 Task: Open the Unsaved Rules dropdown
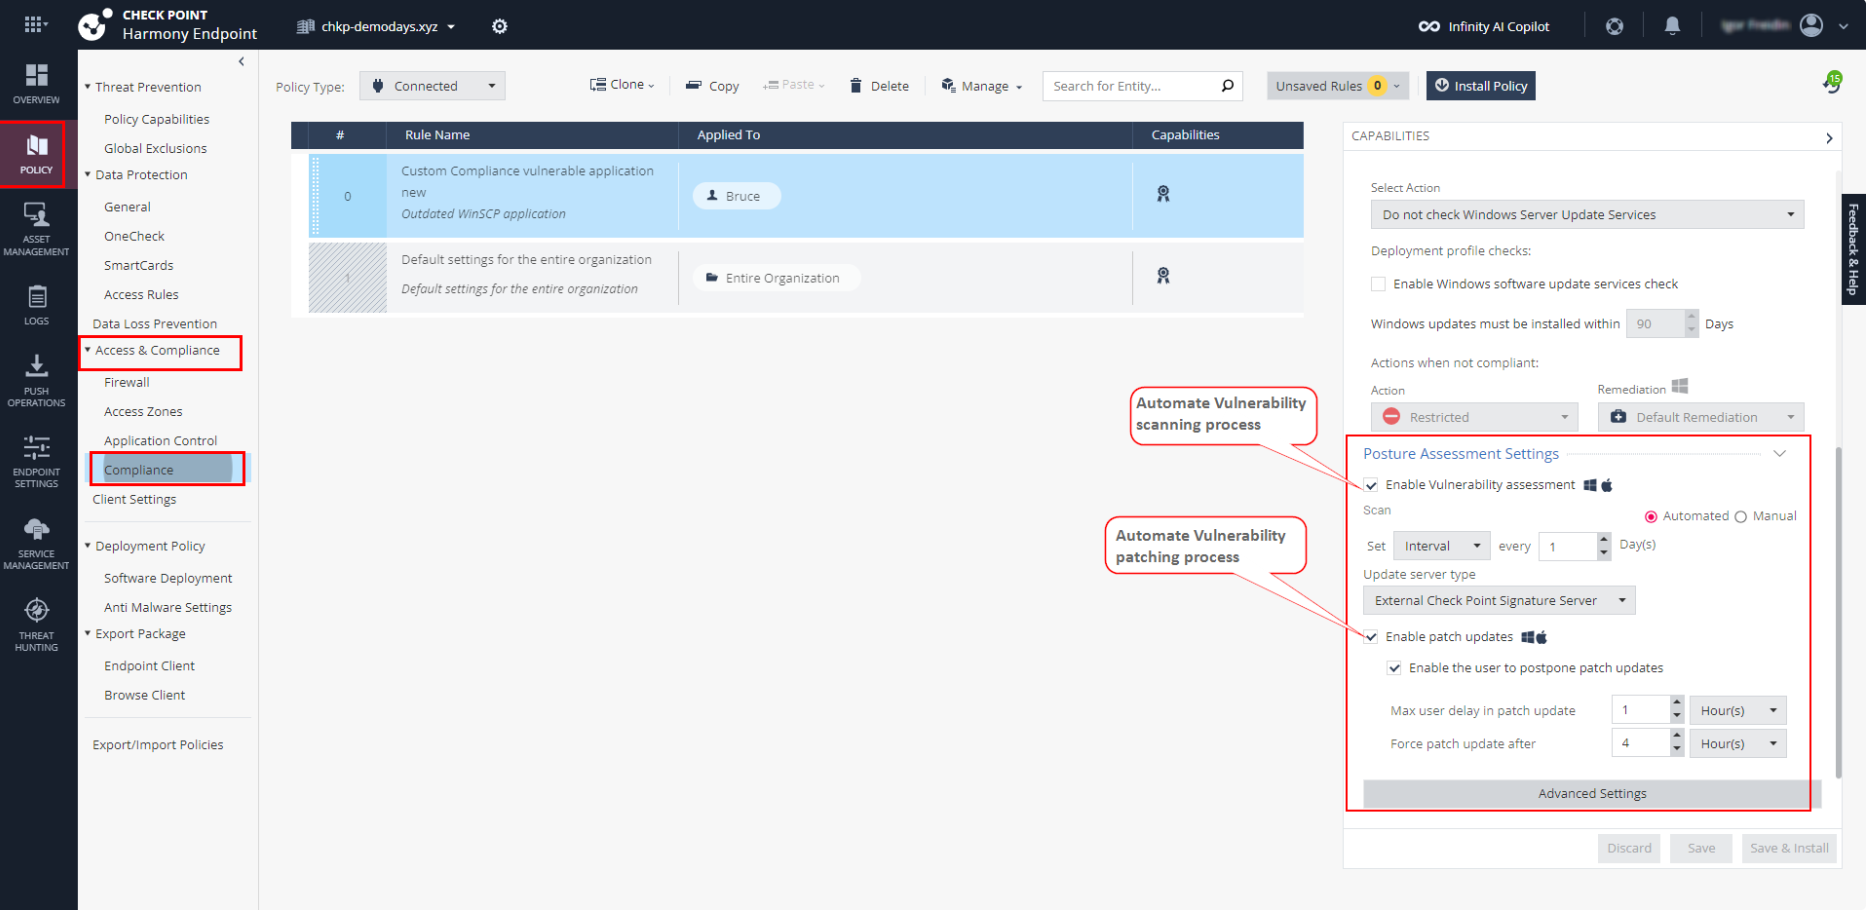tap(1338, 86)
